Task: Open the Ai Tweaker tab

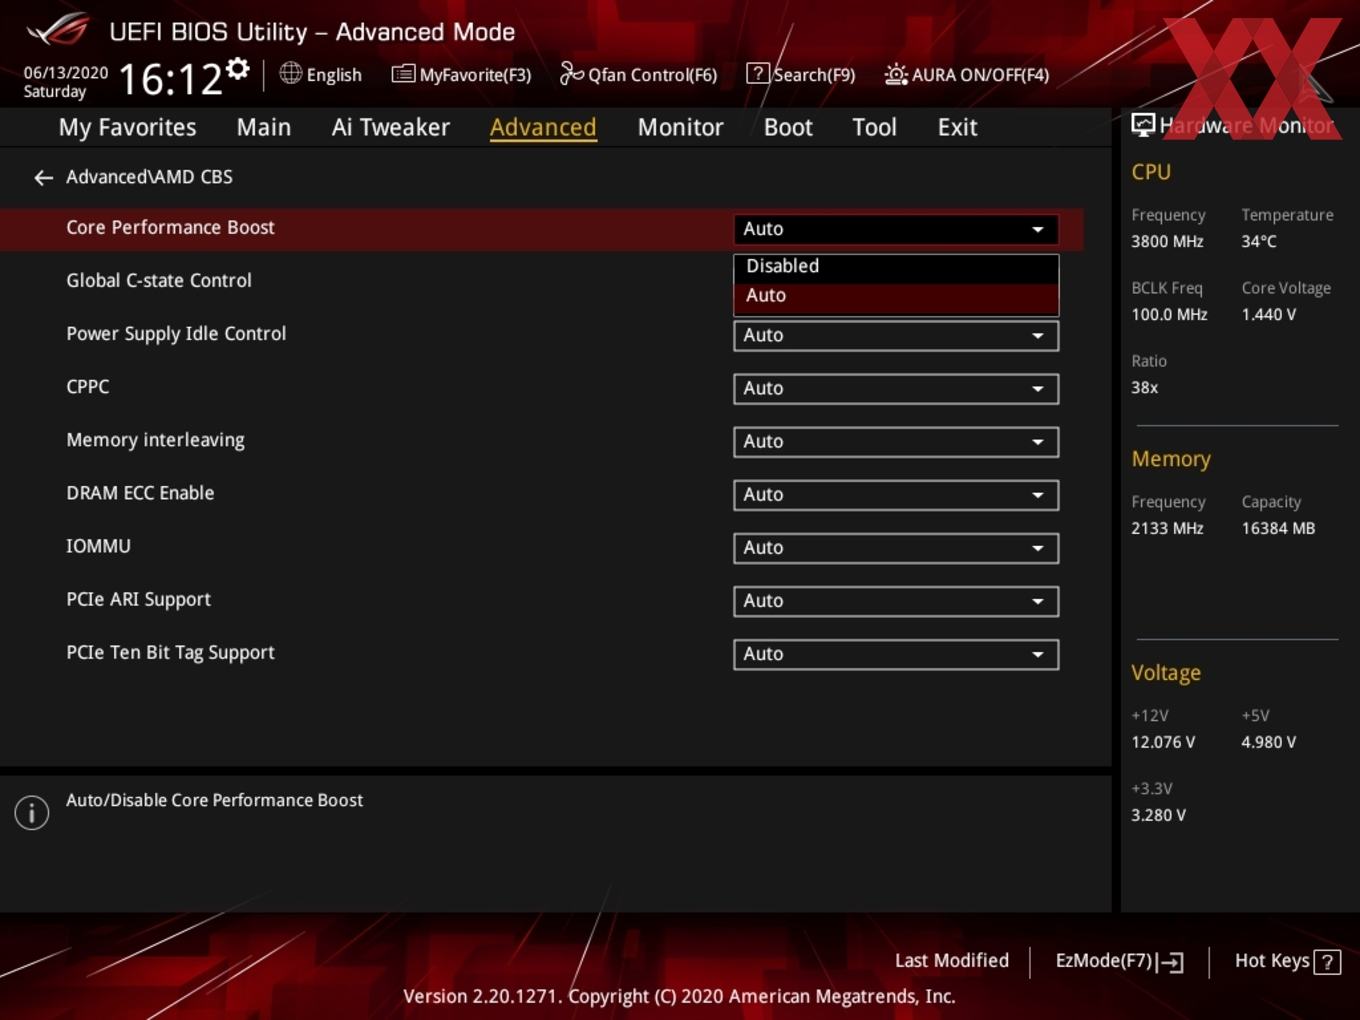Action: pyautogui.click(x=391, y=127)
